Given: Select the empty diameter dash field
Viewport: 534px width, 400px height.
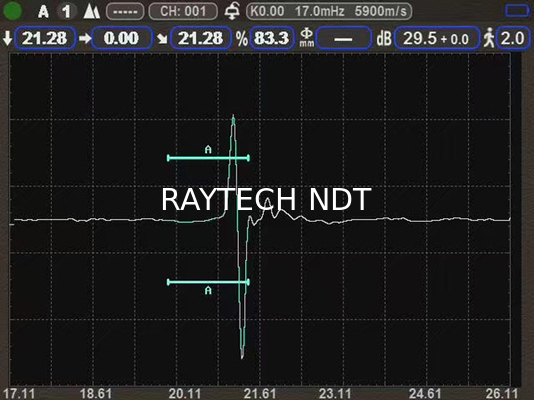Looking at the screenshot, I should pos(344,38).
